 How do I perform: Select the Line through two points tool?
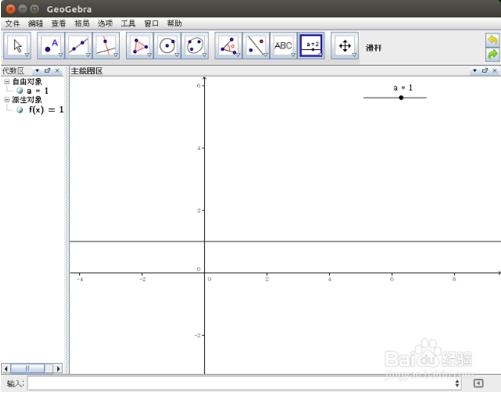click(x=78, y=46)
